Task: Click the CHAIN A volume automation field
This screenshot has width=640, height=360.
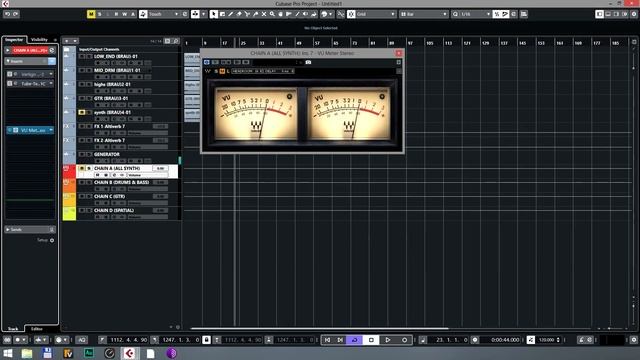Action: pyautogui.click(x=147, y=175)
